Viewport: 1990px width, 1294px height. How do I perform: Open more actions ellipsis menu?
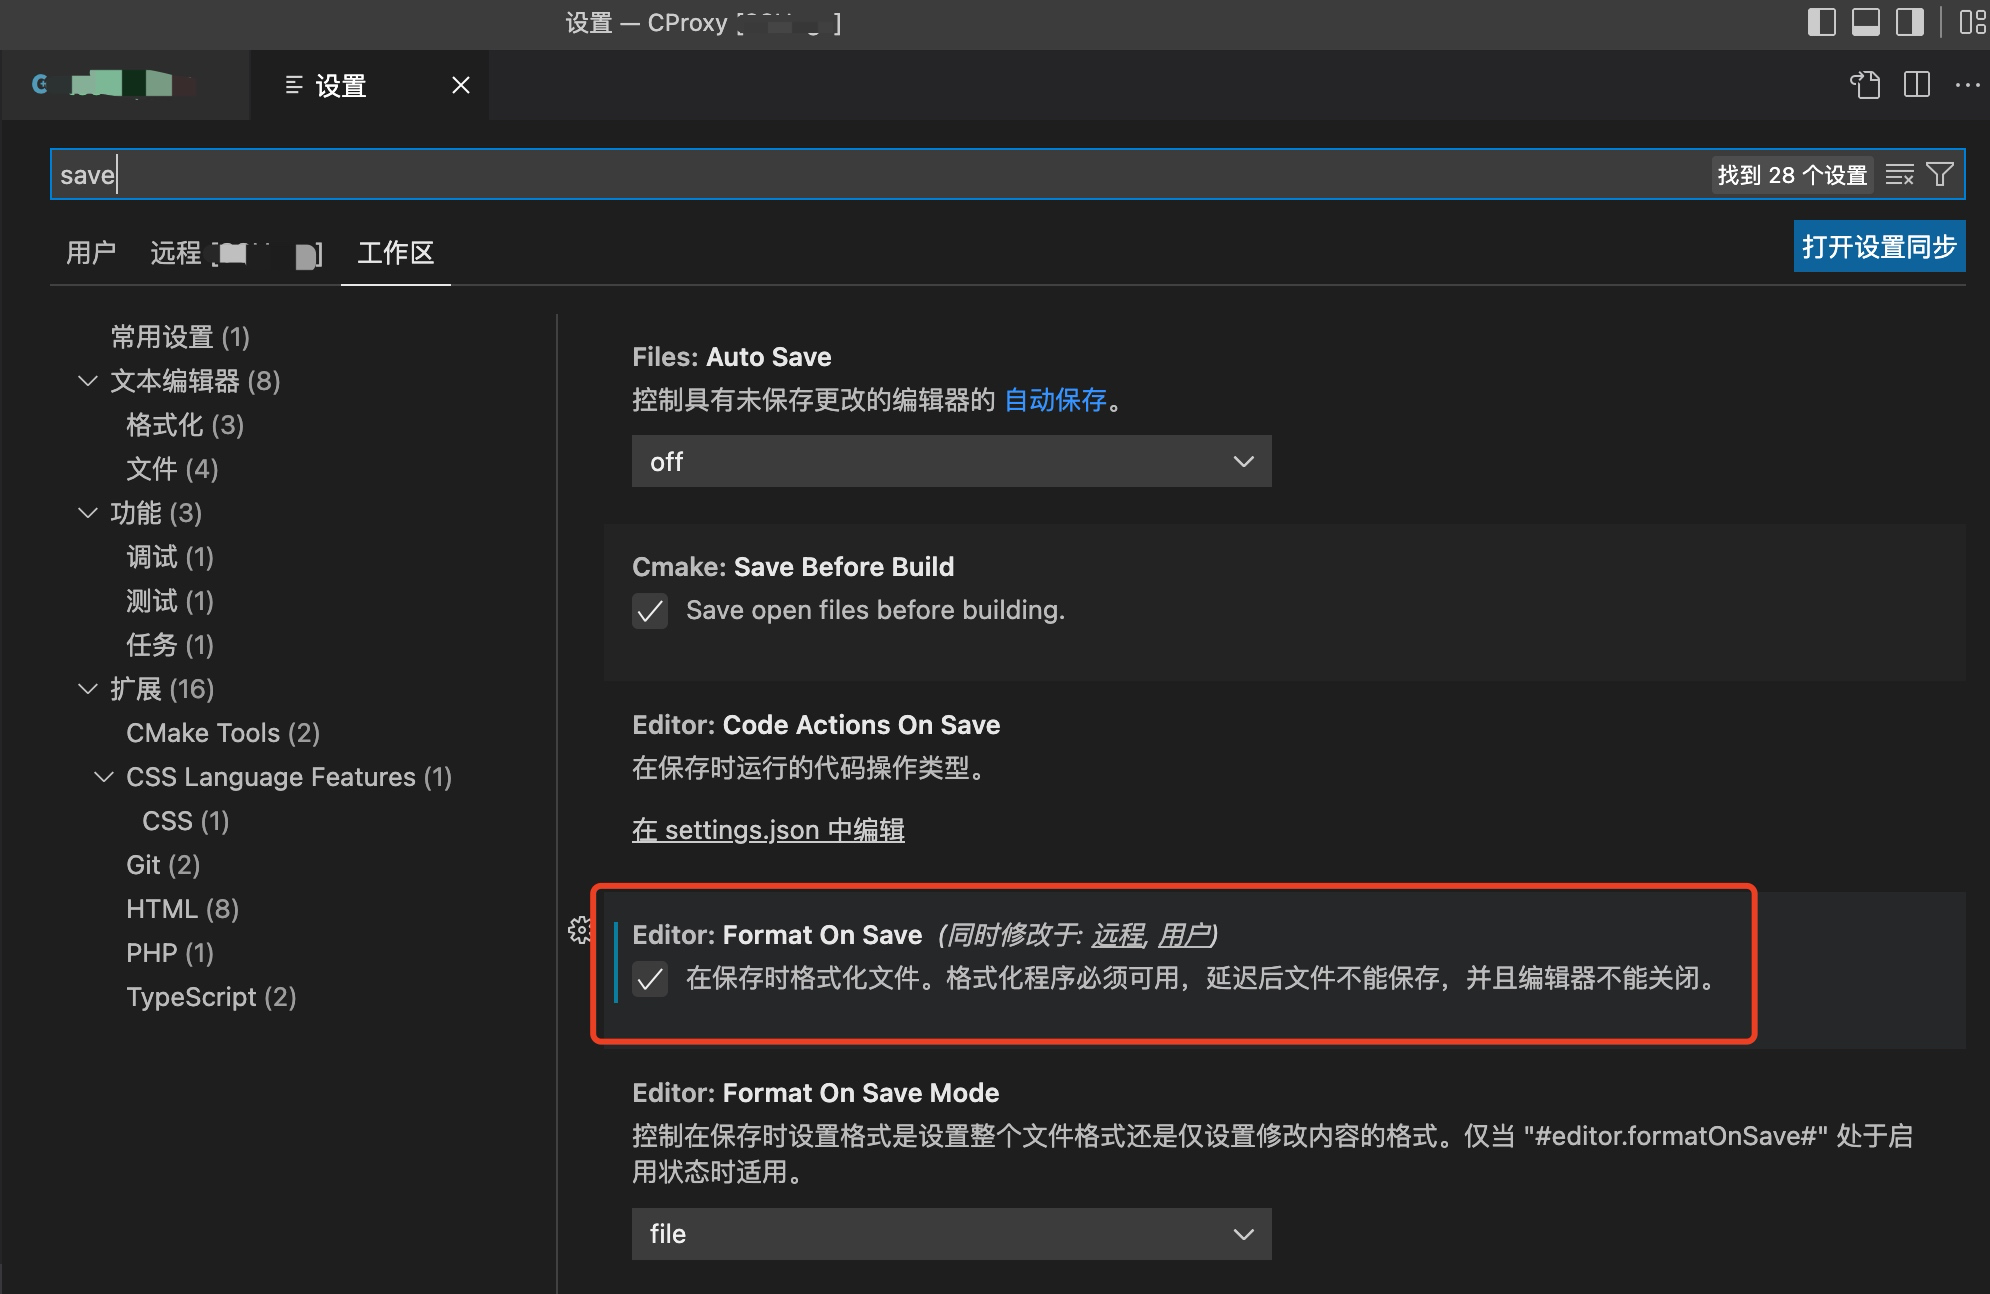(1967, 85)
